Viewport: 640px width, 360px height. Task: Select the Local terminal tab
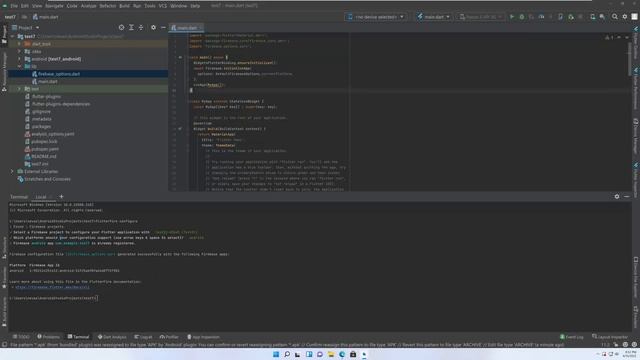point(41,197)
